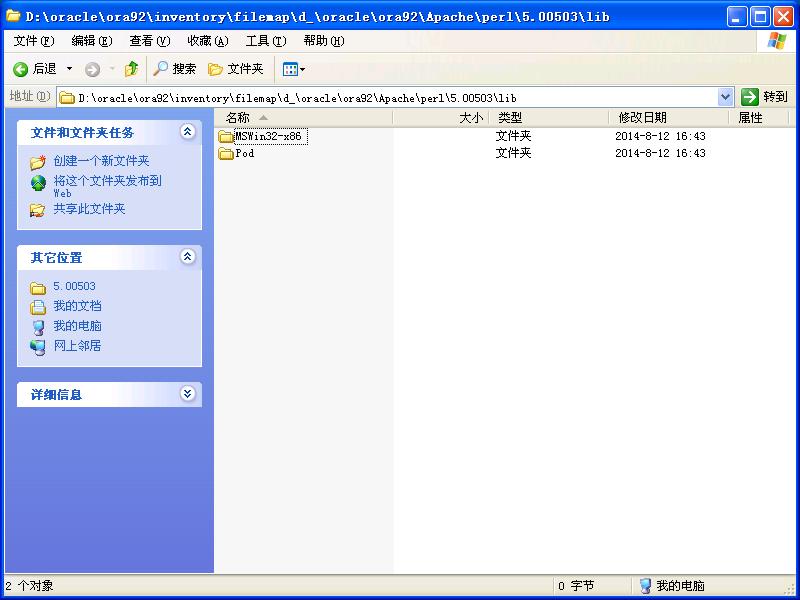Click status bar 我的电脑 zone icon
Image resolution: width=800 pixels, height=600 pixels.
point(646,586)
